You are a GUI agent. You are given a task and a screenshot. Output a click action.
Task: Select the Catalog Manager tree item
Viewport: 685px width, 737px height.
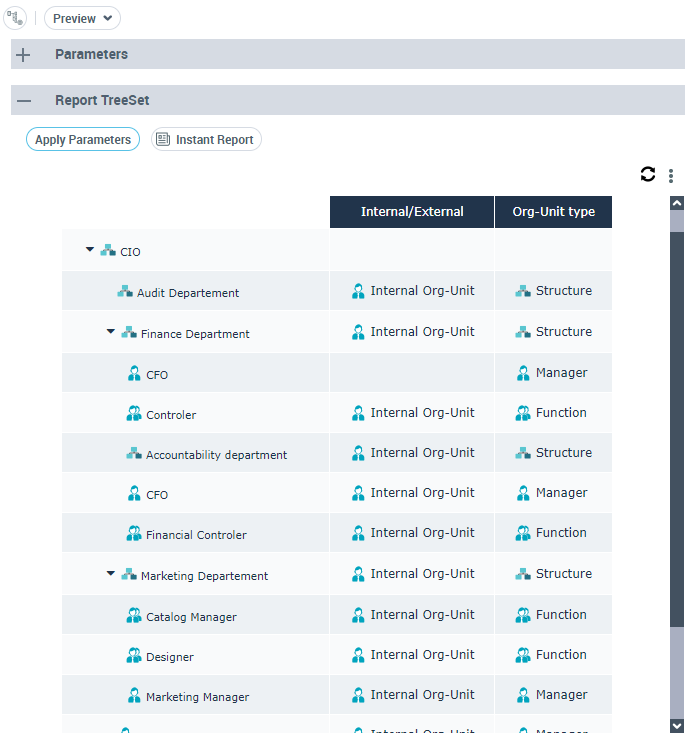191,617
